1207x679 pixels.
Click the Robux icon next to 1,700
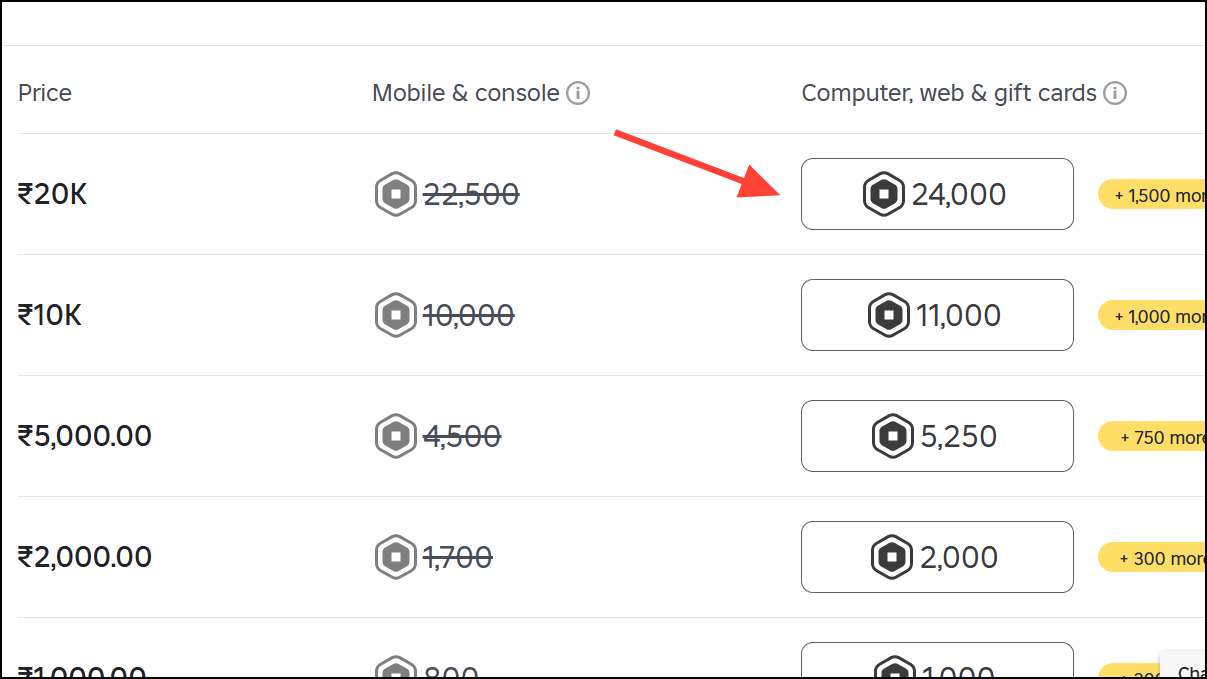[395, 557]
